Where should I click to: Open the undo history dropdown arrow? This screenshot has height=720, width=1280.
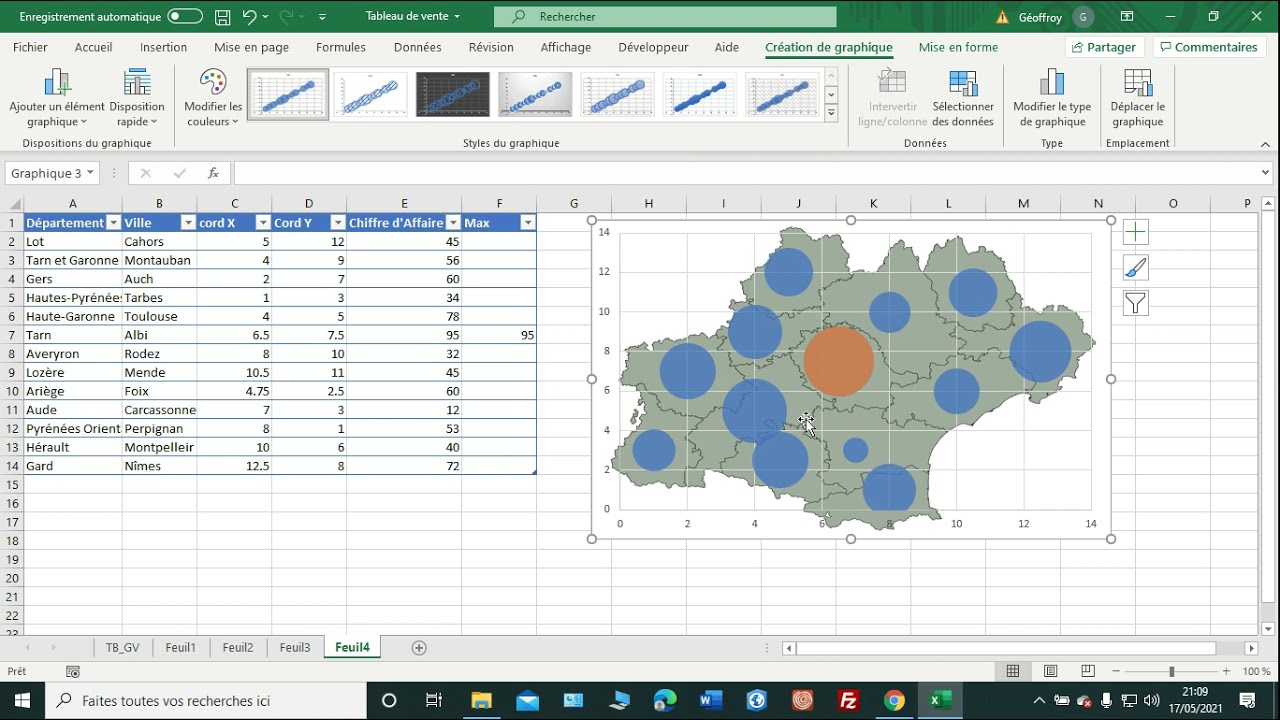[x=267, y=17]
